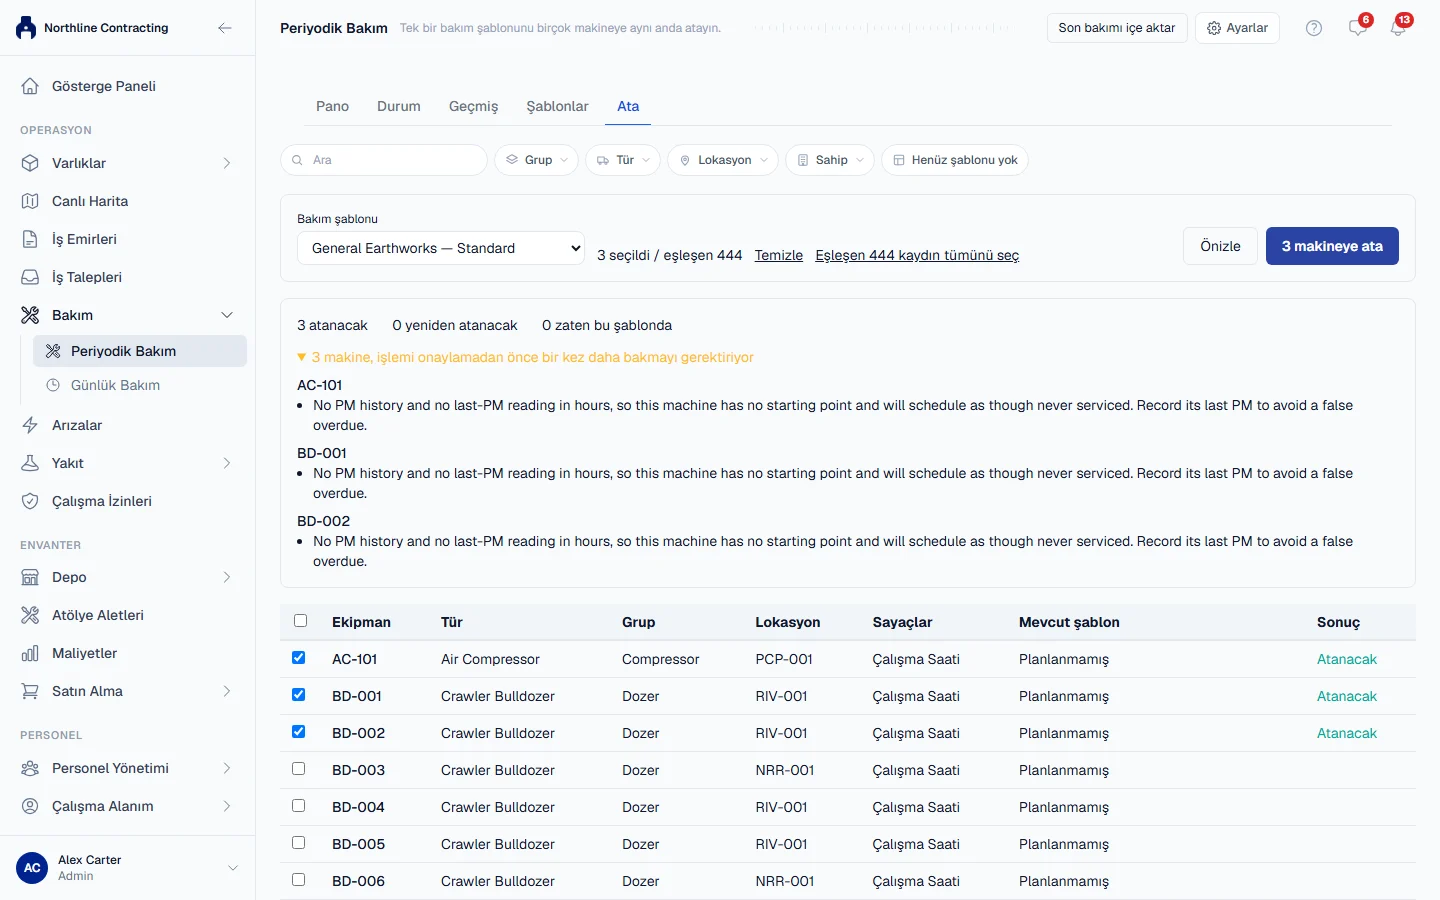The height and width of the screenshot is (900, 1440).
Task: Click the Canlı Harita map icon
Action: click(30, 201)
